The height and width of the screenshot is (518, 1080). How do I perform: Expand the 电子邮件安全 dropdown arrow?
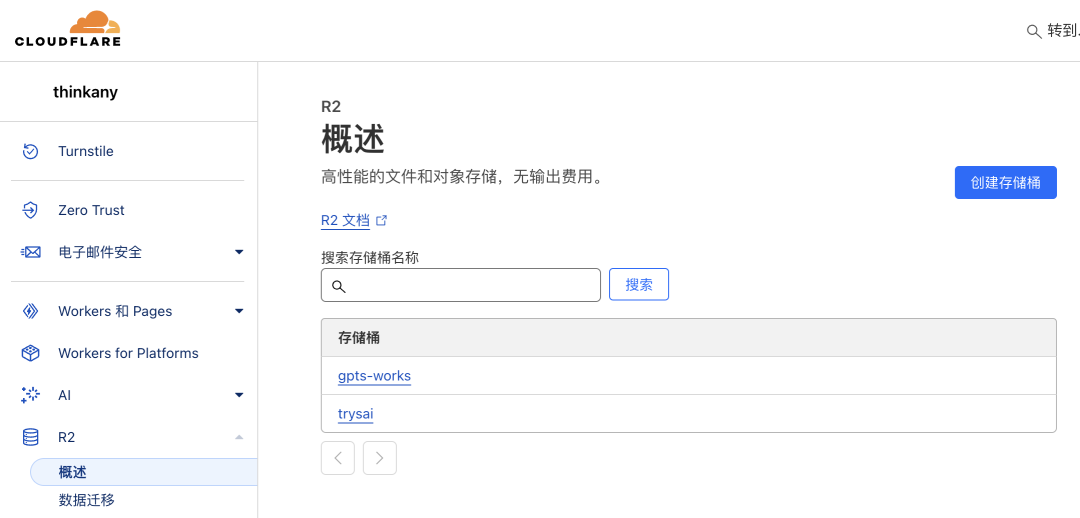pos(239,252)
